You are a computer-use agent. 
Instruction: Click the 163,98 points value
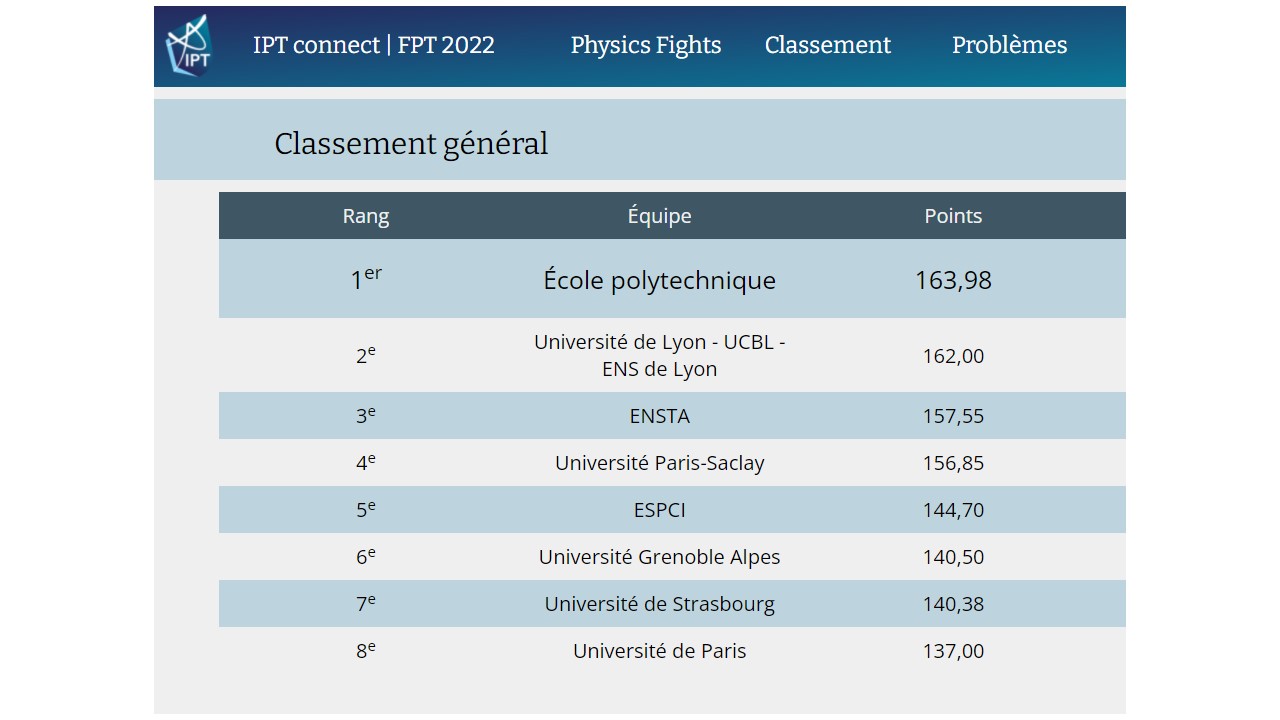tap(953, 280)
